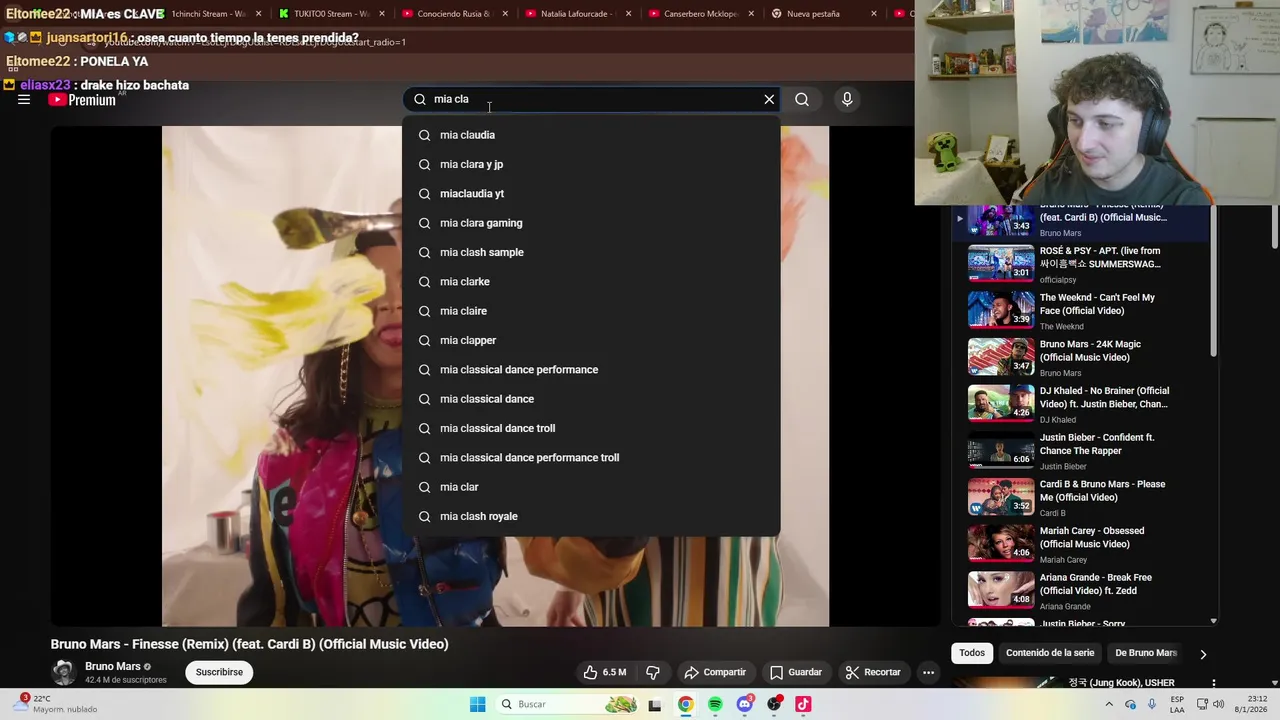Open the Windows Start menu

(478, 705)
